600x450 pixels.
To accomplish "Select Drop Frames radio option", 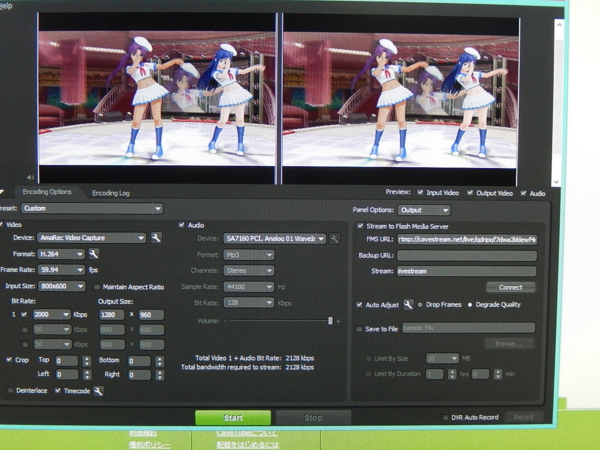I will 420,305.
